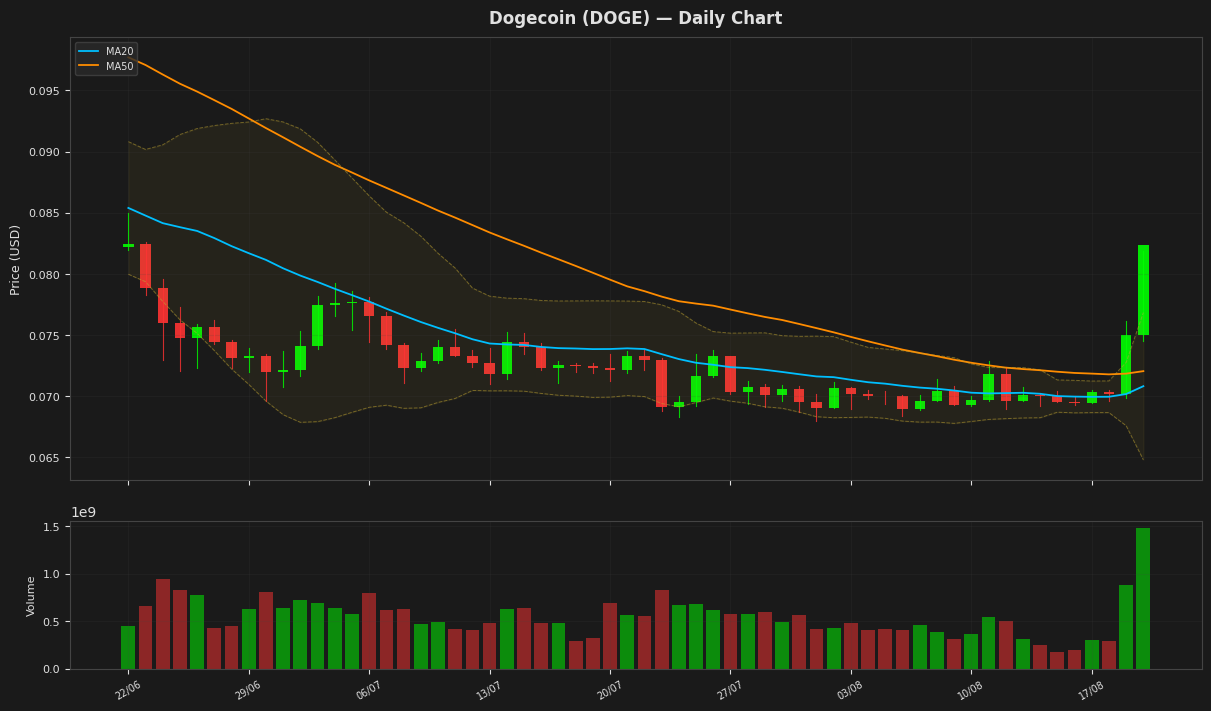Click the 13/07 date label
Image resolution: width=1211 pixels, height=711 pixels.
coord(489,691)
